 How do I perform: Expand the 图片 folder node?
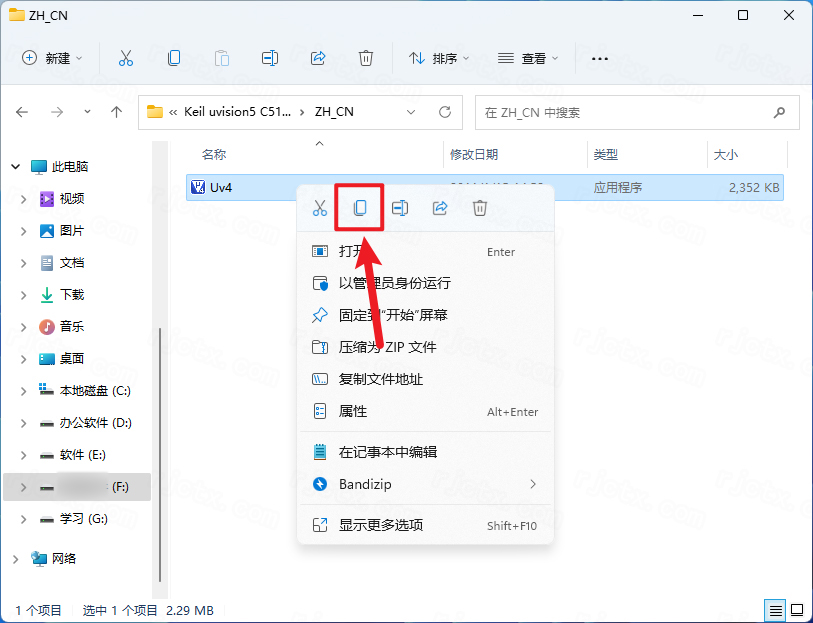tap(23, 231)
